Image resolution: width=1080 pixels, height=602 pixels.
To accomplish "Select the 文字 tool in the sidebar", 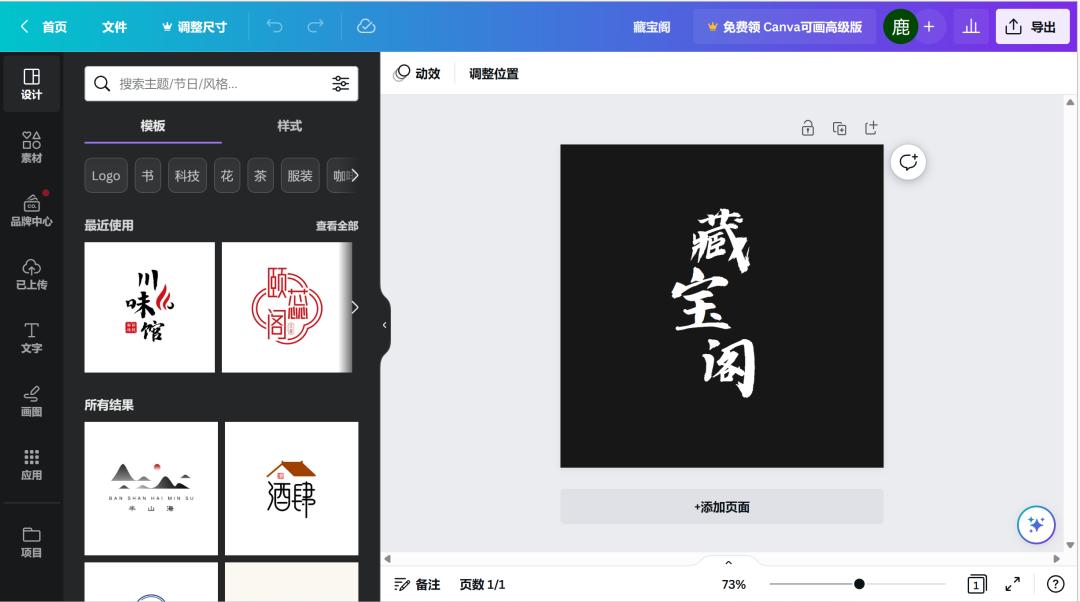I will [31, 338].
